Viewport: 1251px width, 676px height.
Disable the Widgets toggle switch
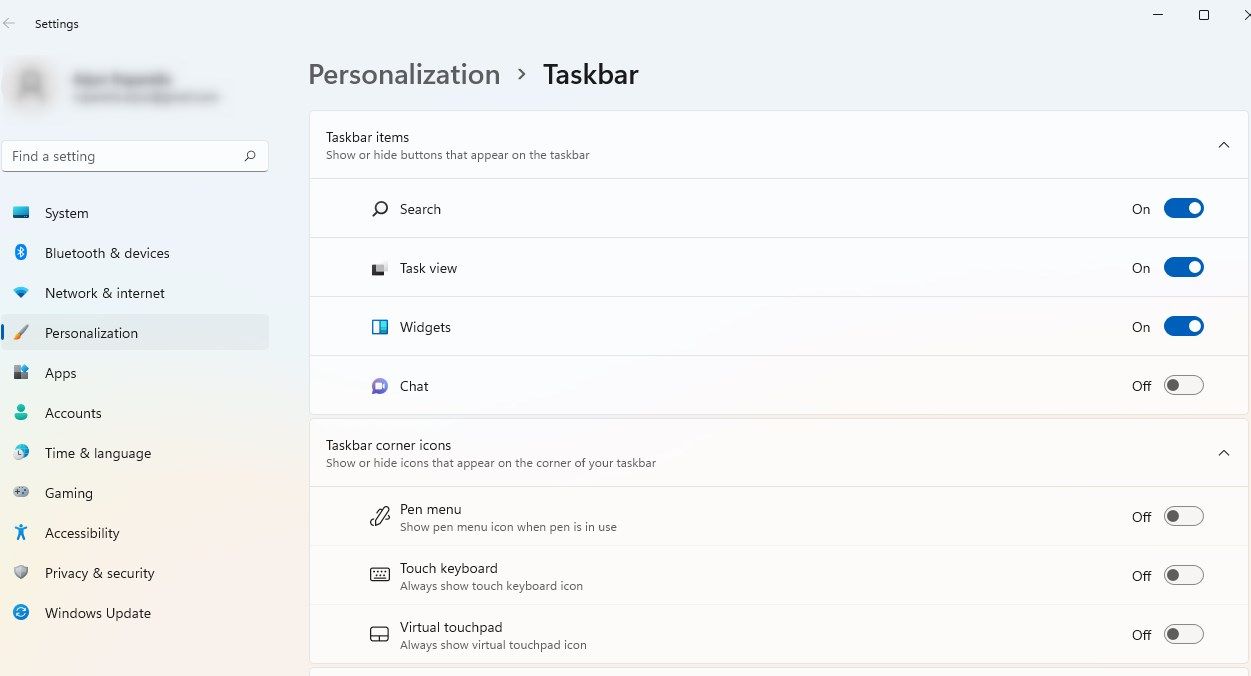point(1183,327)
